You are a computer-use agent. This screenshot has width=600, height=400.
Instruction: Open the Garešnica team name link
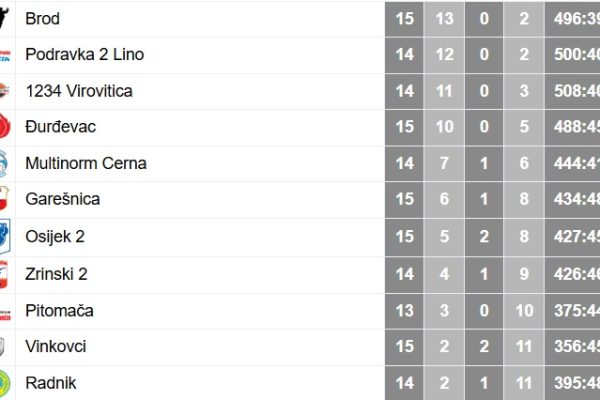point(63,199)
